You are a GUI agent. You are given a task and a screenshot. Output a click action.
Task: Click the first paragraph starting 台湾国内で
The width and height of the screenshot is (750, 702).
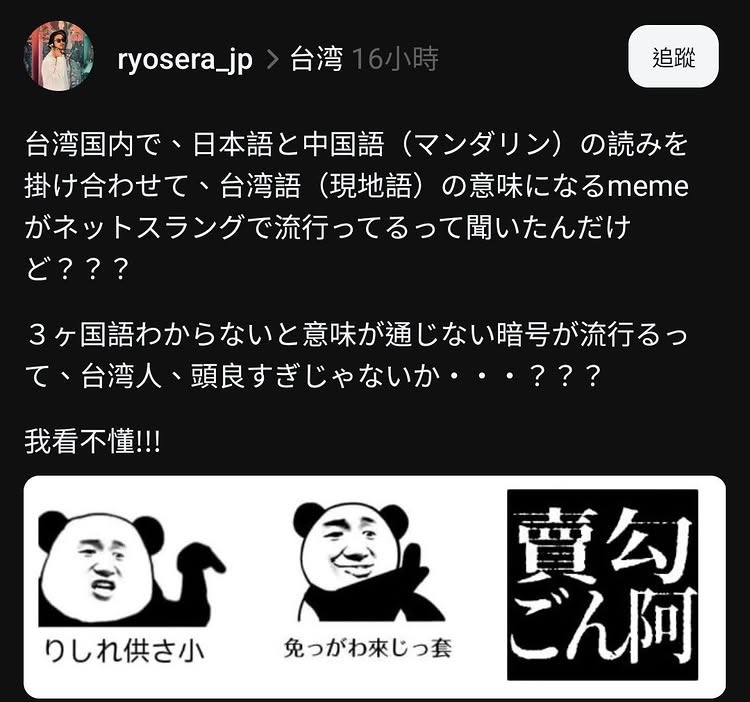point(356,206)
